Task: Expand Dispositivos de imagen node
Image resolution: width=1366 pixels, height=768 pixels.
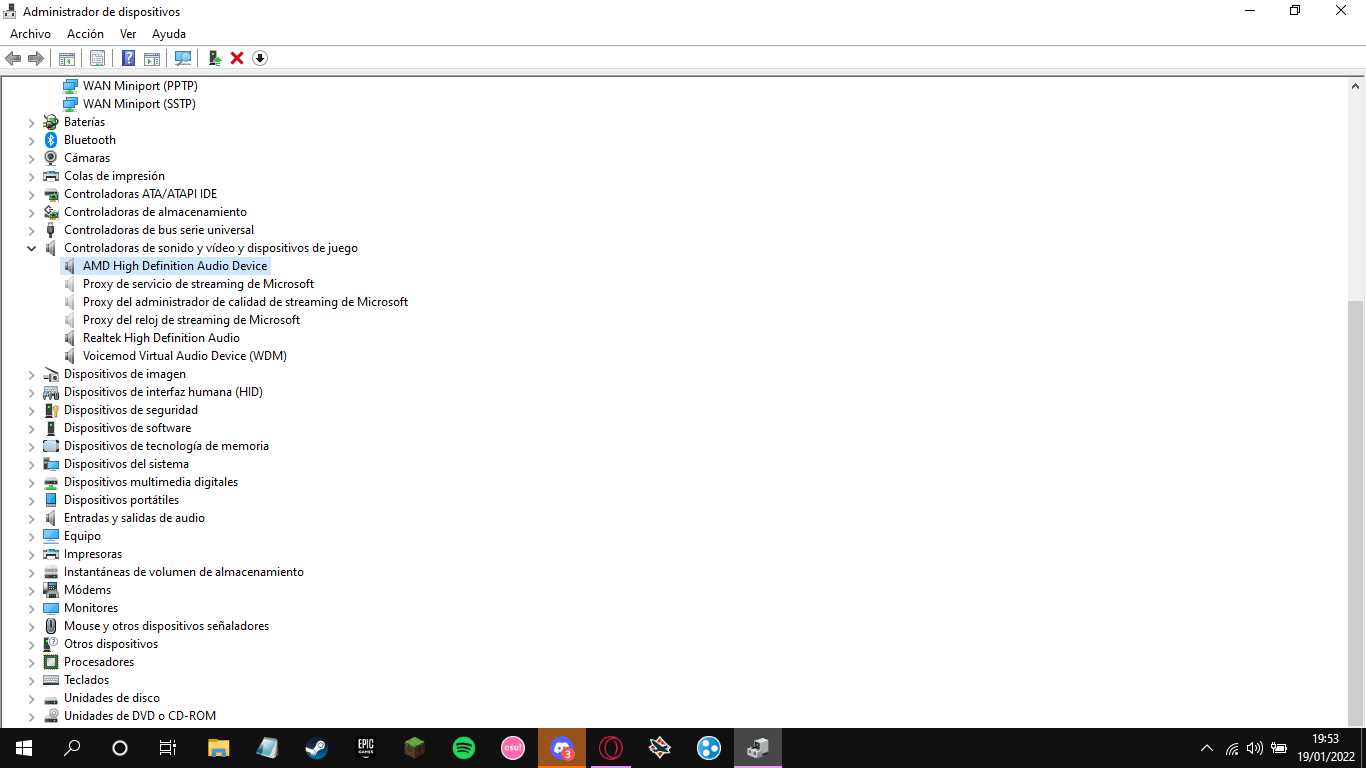Action: pos(31,374)
